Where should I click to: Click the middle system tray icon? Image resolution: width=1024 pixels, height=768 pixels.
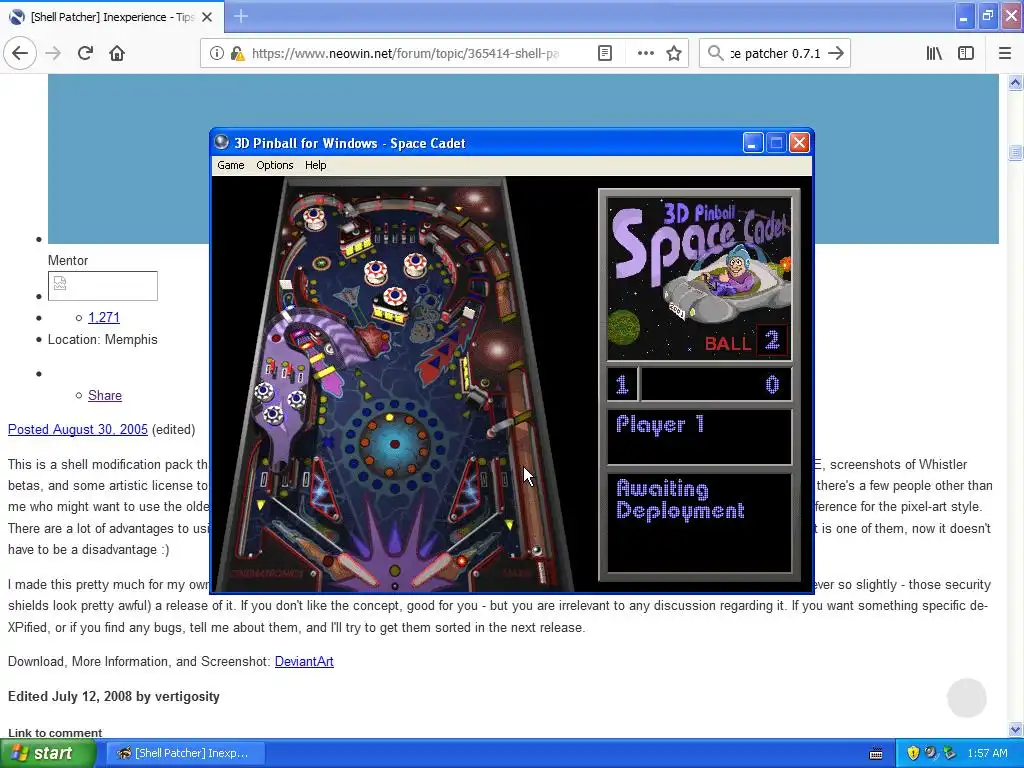931,753
